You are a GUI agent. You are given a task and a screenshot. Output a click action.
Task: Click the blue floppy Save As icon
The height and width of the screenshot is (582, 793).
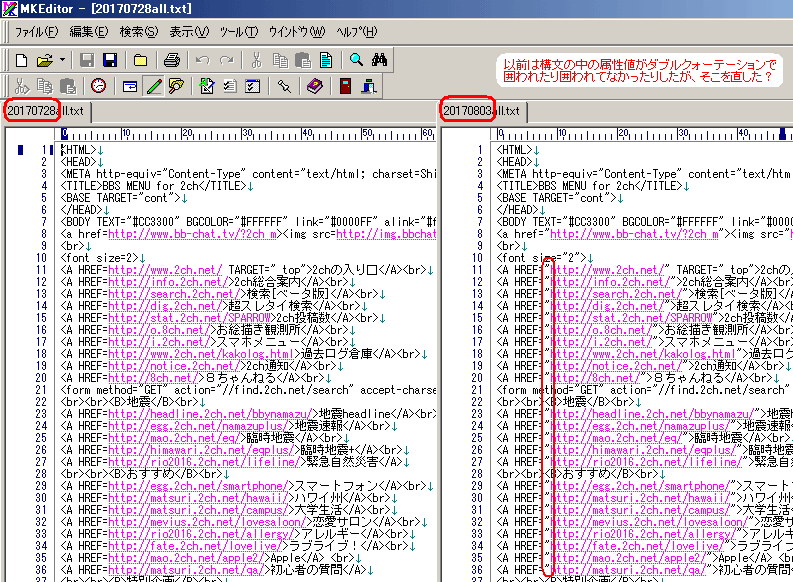110,60
